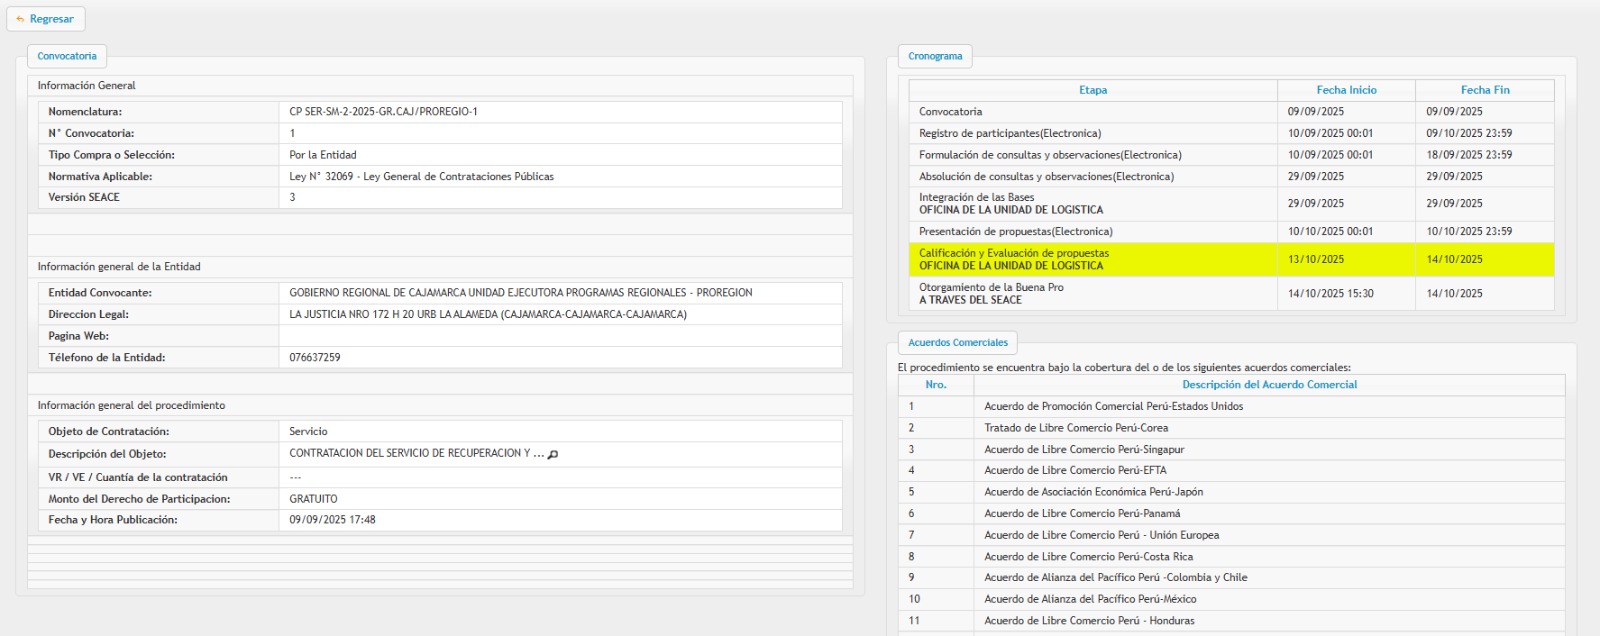Click the Descripción del Acuerdo Comercial header
Viewport: 1600px width, 636px height.
(x=1269, y=385)
